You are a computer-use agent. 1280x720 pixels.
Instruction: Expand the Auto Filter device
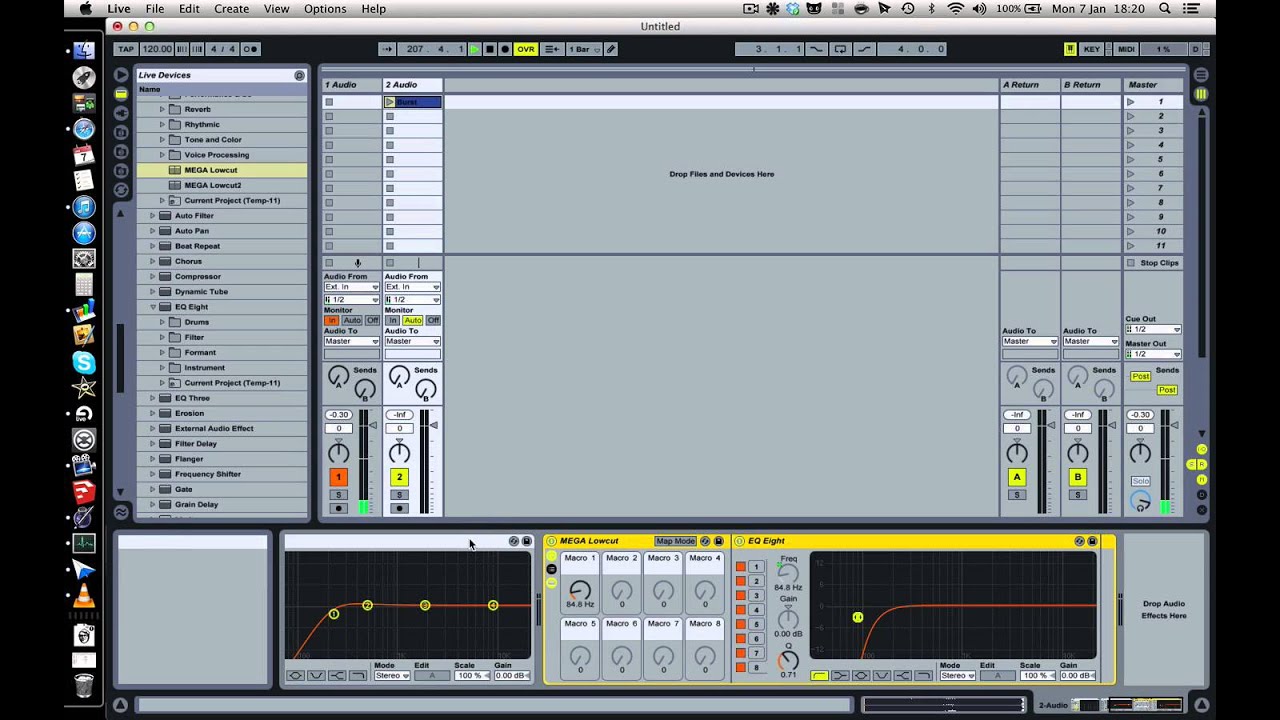click(x=153, y=215)
